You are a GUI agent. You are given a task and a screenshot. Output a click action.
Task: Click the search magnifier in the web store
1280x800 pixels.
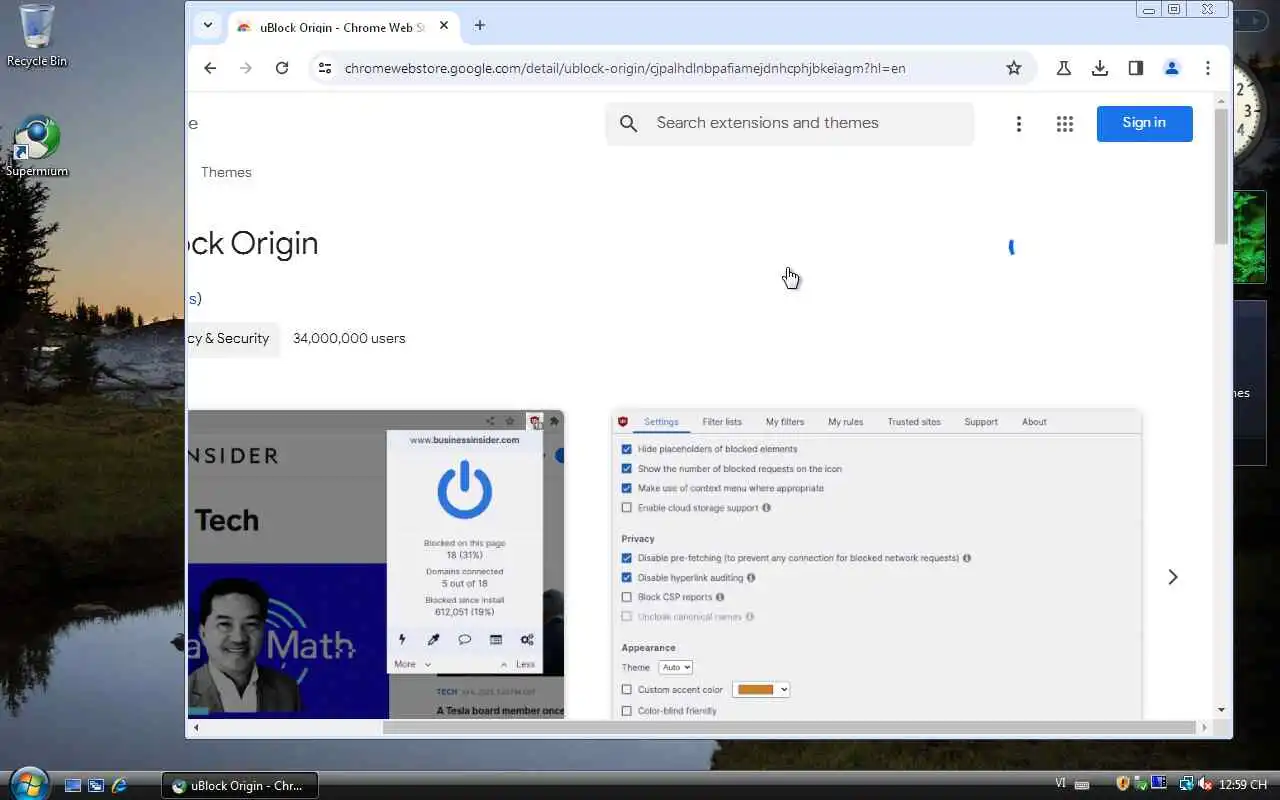pyautogui.click(x=629, y=123)
